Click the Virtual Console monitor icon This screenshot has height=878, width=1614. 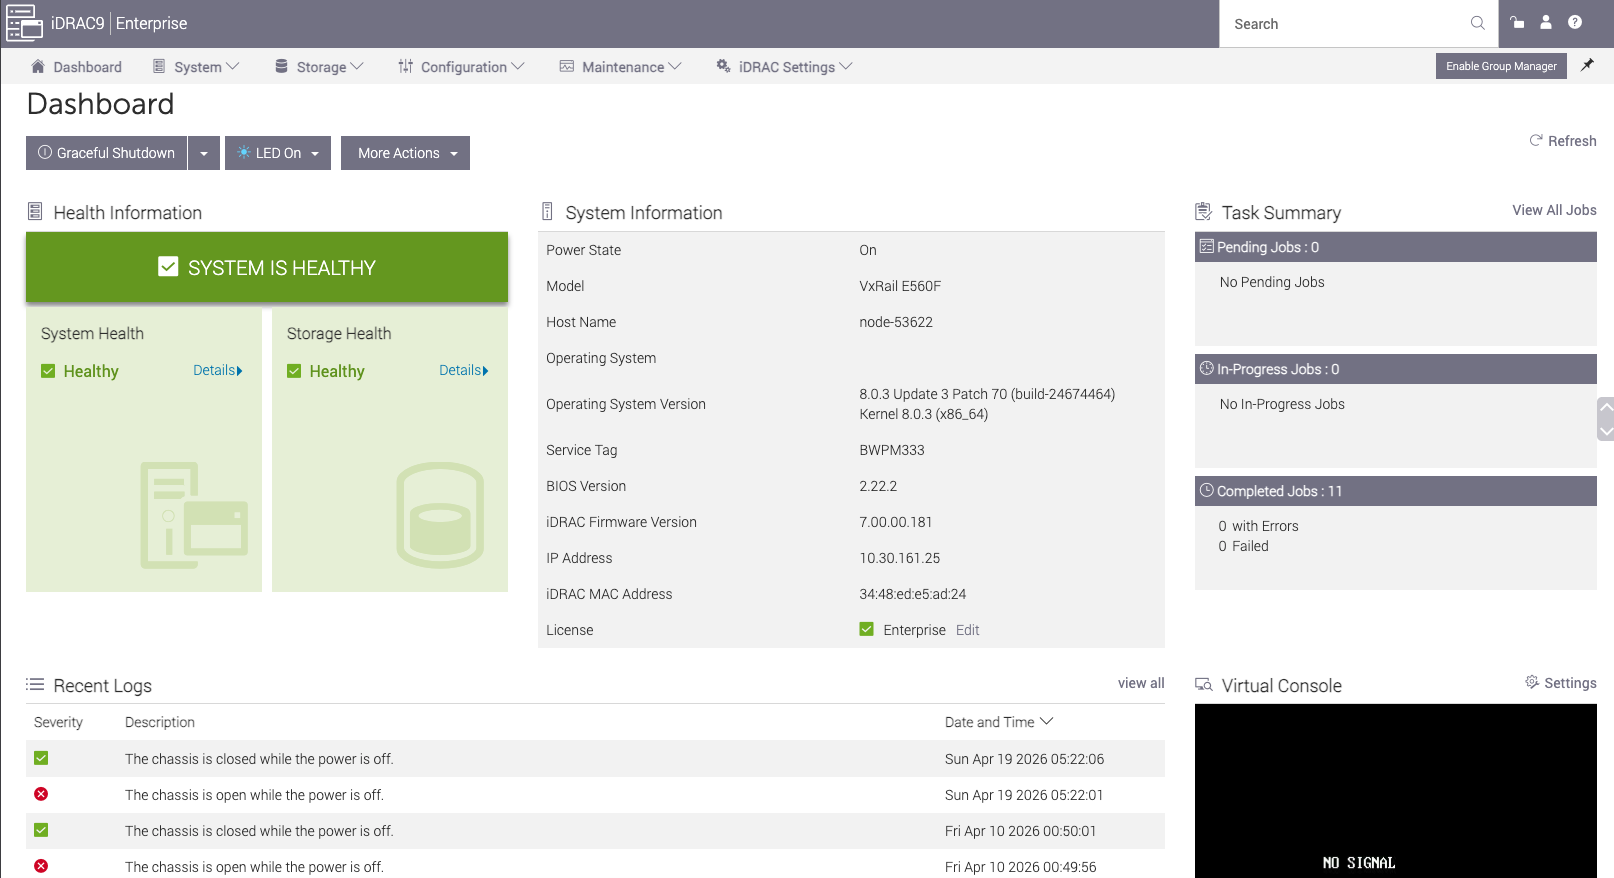coord(1204,685)
